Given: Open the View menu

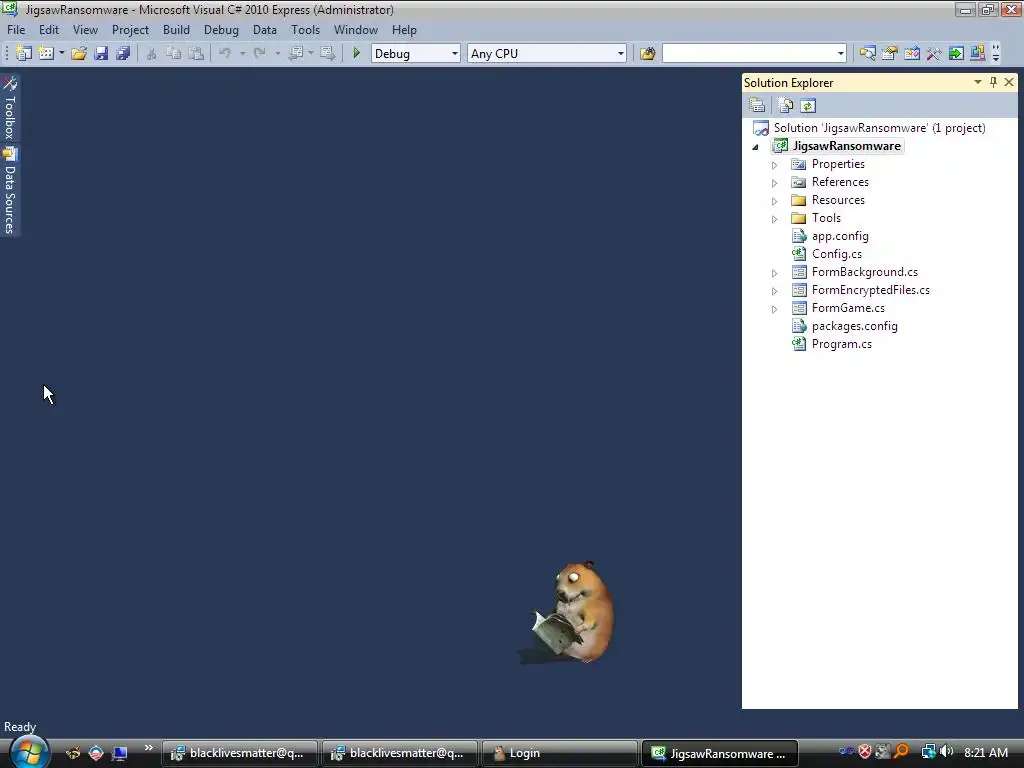Looking at the screenshot, I should point(86,30).
